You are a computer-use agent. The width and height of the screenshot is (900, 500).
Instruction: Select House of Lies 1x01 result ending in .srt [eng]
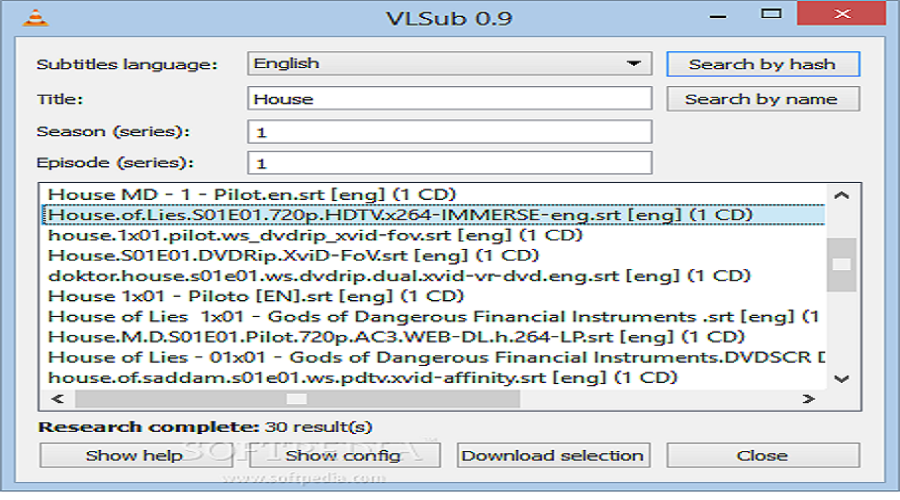(433, 317)
